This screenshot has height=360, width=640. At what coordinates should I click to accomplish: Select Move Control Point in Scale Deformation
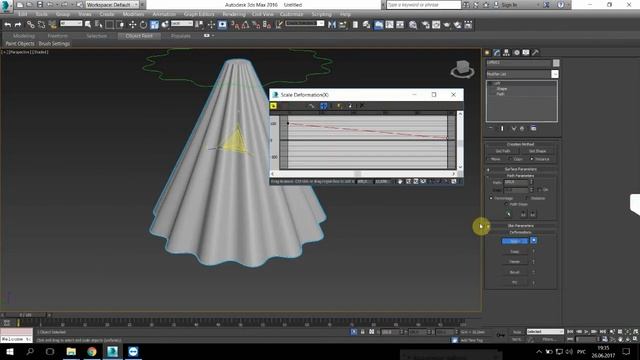[324, 106]
